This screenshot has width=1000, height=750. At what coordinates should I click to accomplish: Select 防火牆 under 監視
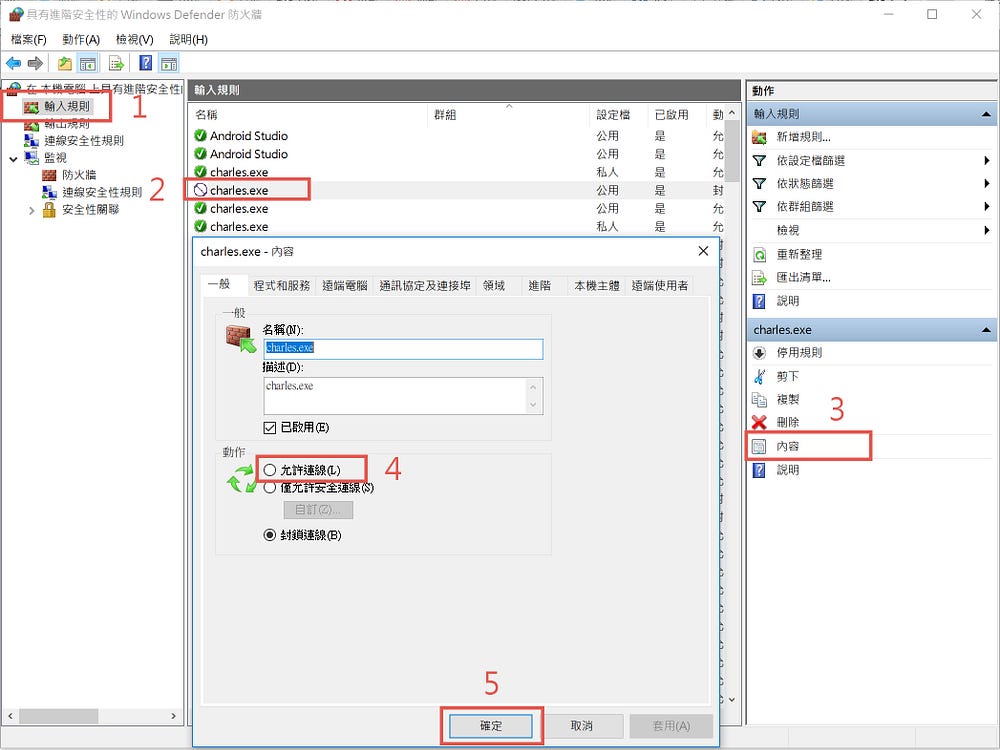pos(79,175)
